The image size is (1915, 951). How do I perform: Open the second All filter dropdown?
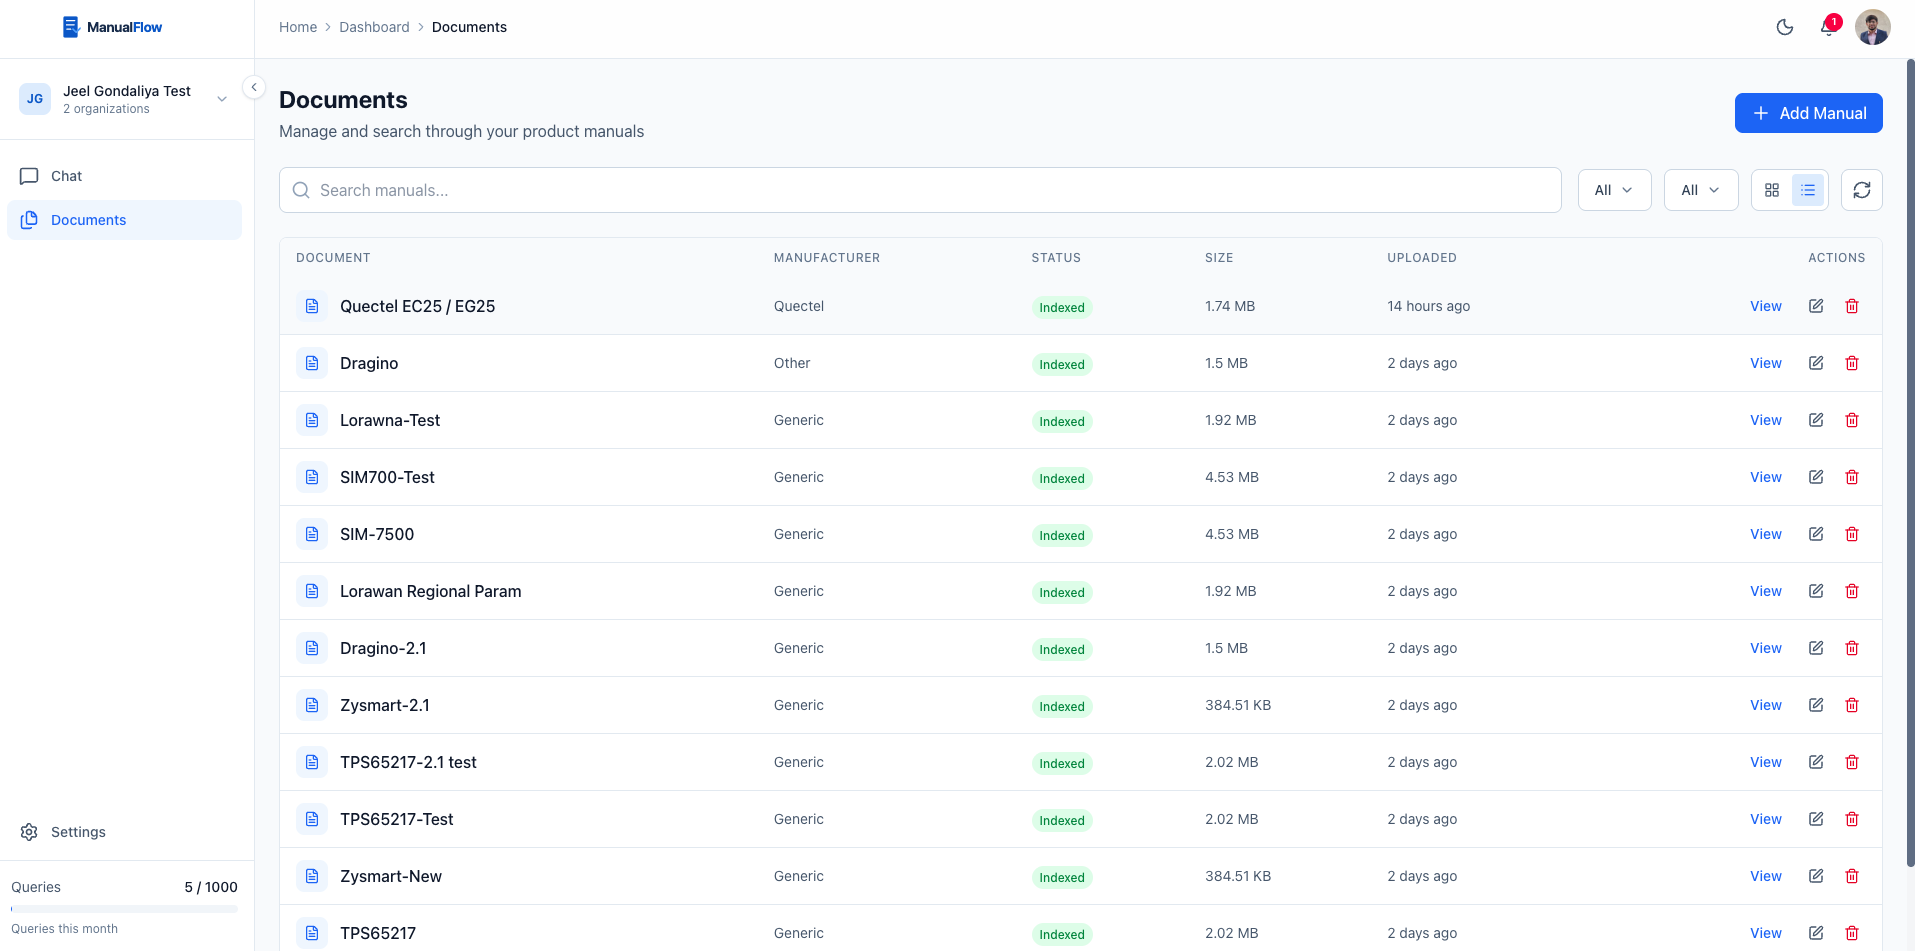coord(1700,189)
